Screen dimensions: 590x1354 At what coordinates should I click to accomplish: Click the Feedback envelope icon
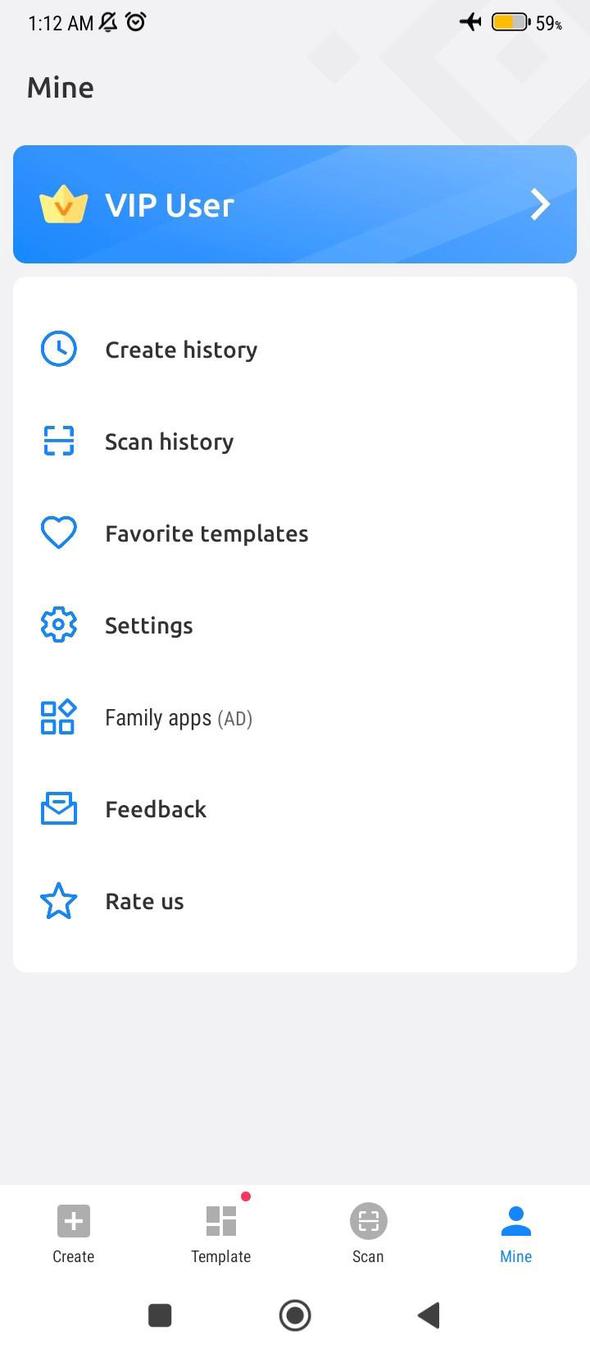coord(58,808)
